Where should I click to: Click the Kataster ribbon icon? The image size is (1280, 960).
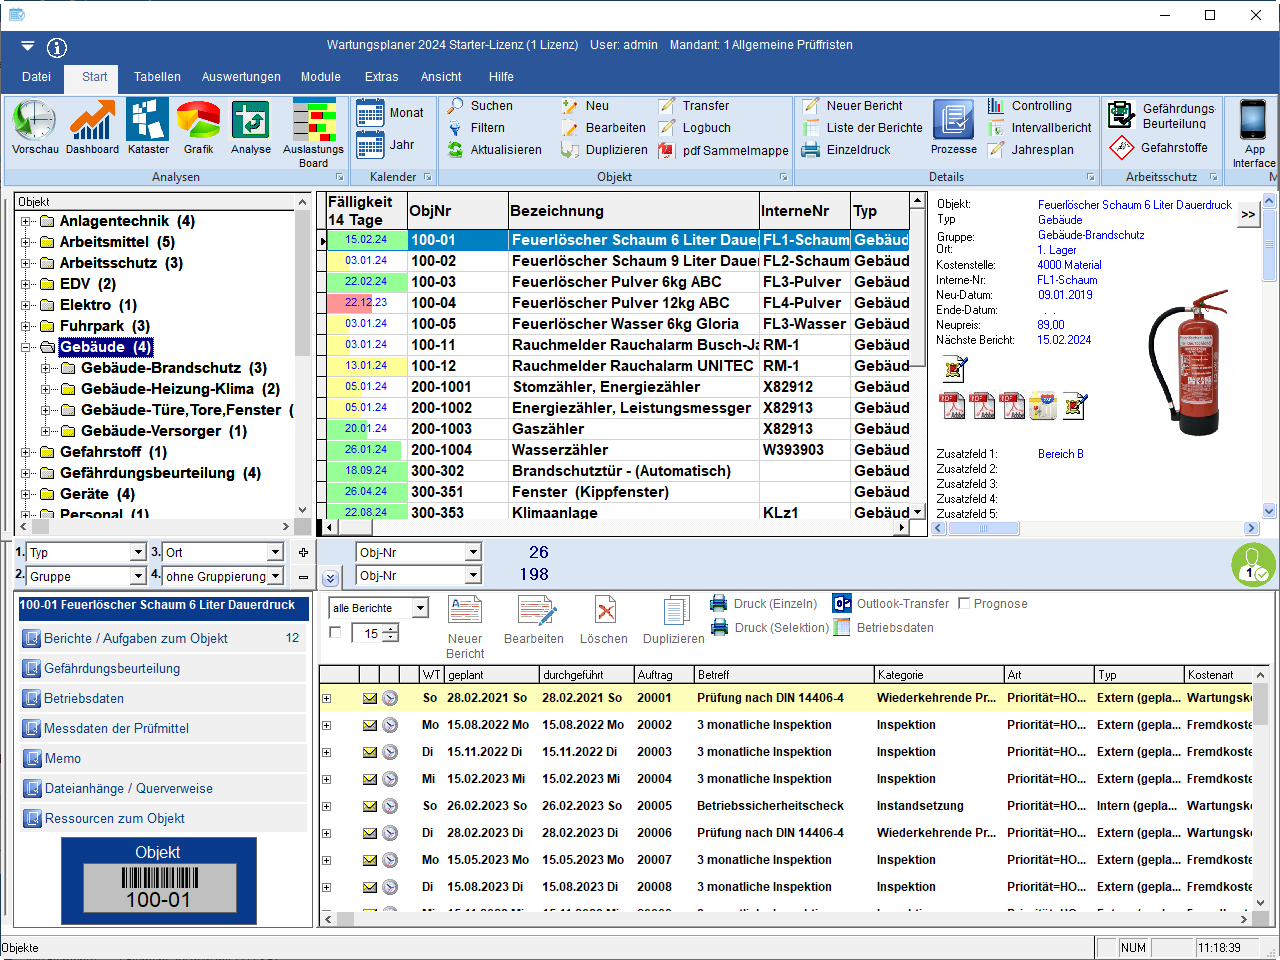[148, 122]
